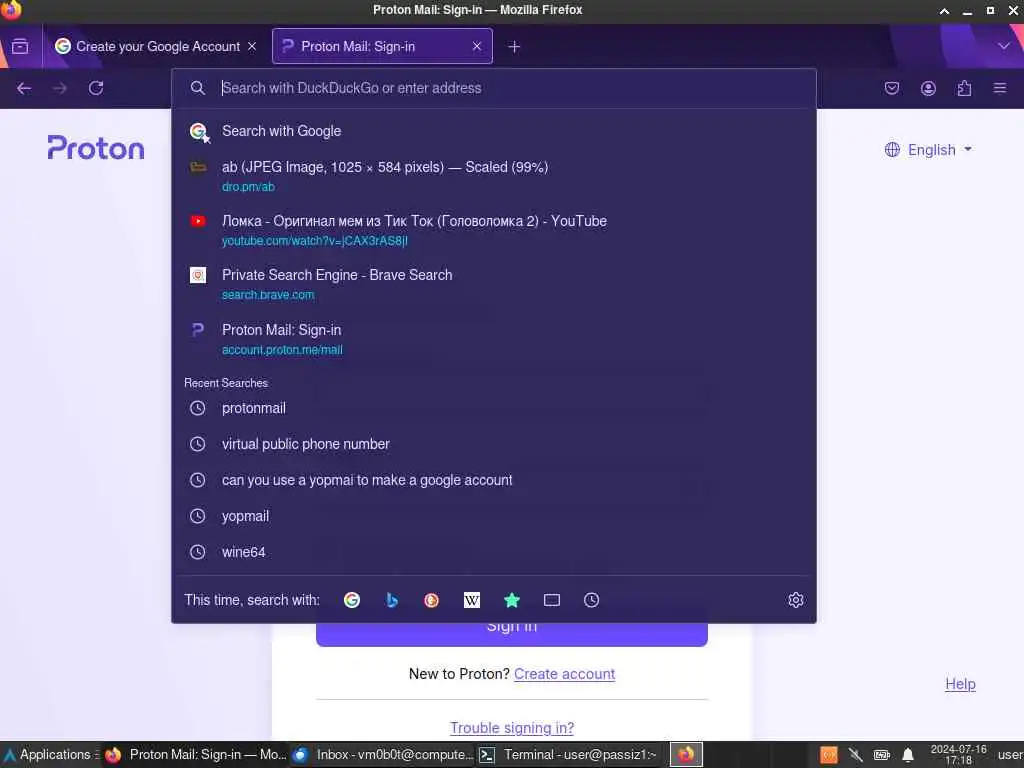Image resolution: width=1024 pixels, height=768 pixels.
Task: Search bookmarks with the star icon
Action: pos(512,600)
